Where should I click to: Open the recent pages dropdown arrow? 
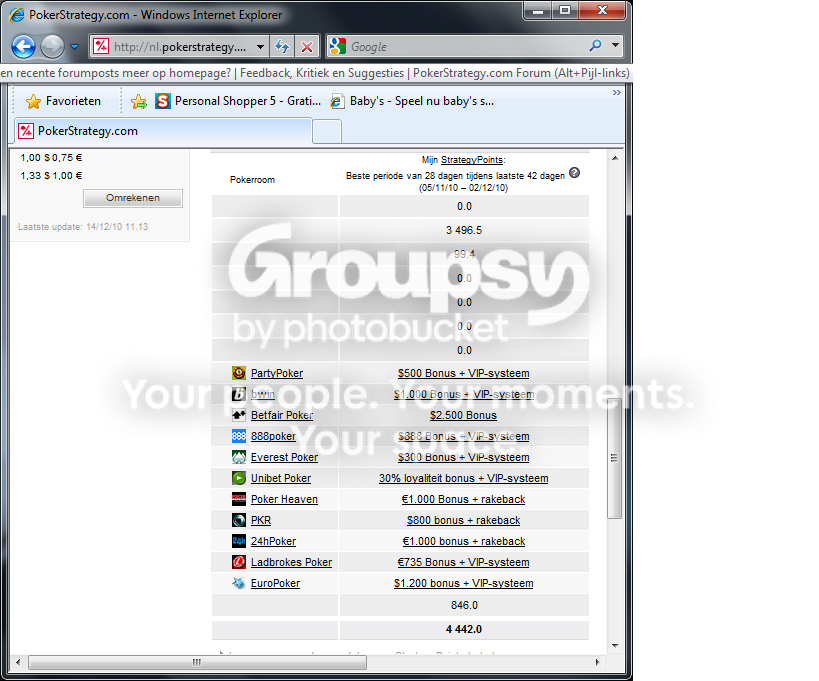click(x=75, y=46)
